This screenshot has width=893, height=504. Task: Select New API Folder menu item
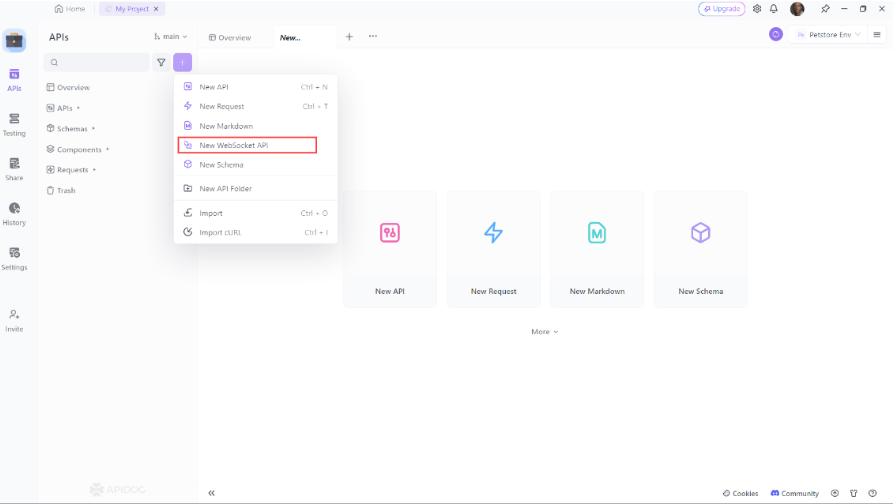[x=255, y=189]
